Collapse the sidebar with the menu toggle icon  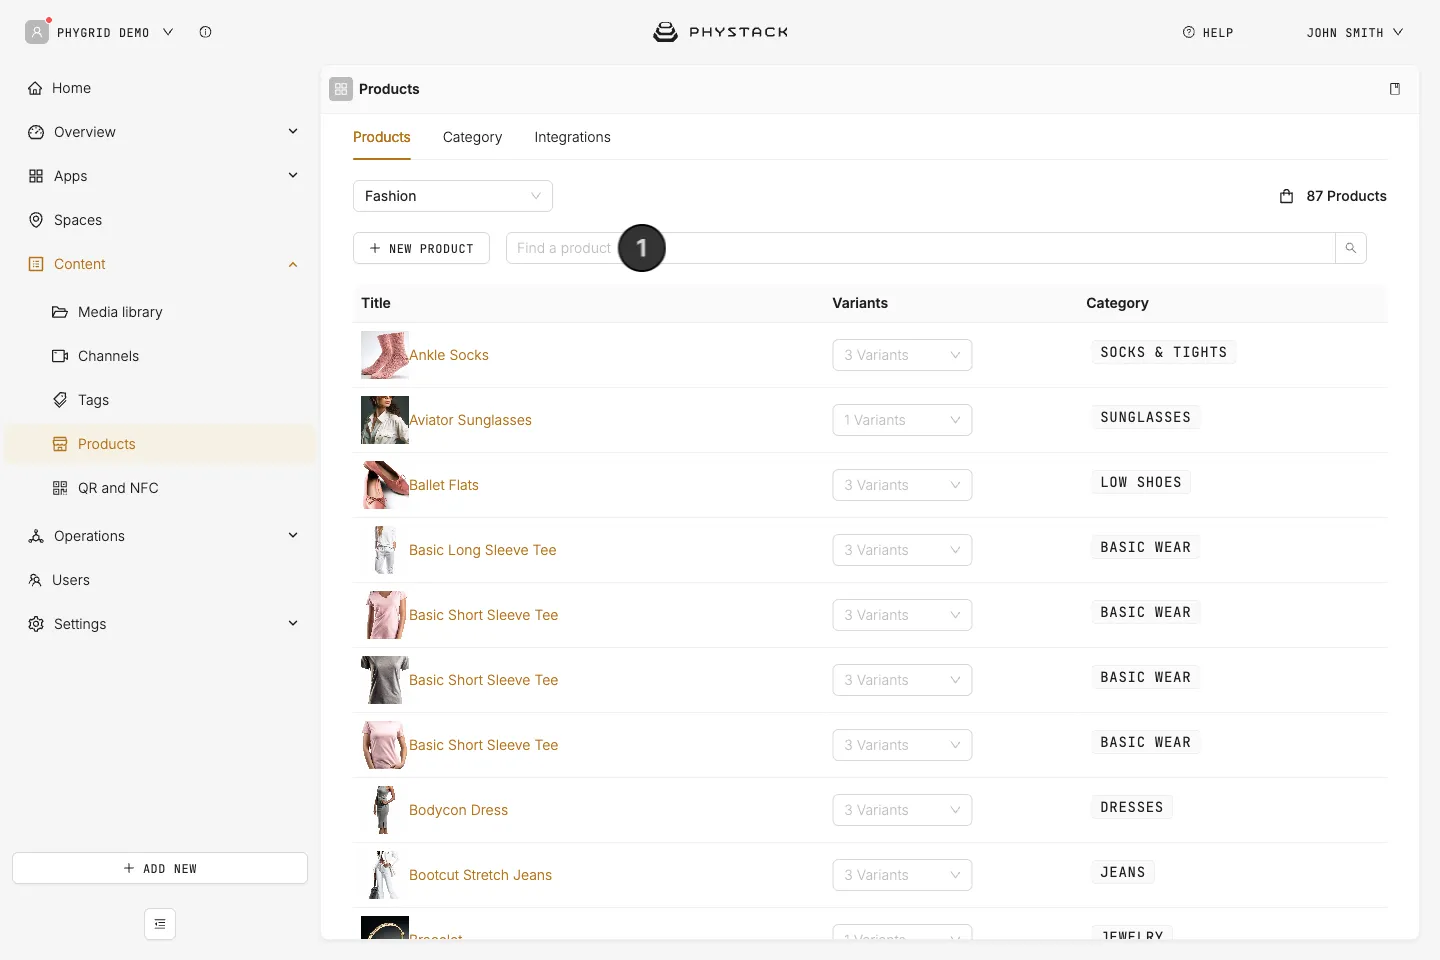(160, 924)
